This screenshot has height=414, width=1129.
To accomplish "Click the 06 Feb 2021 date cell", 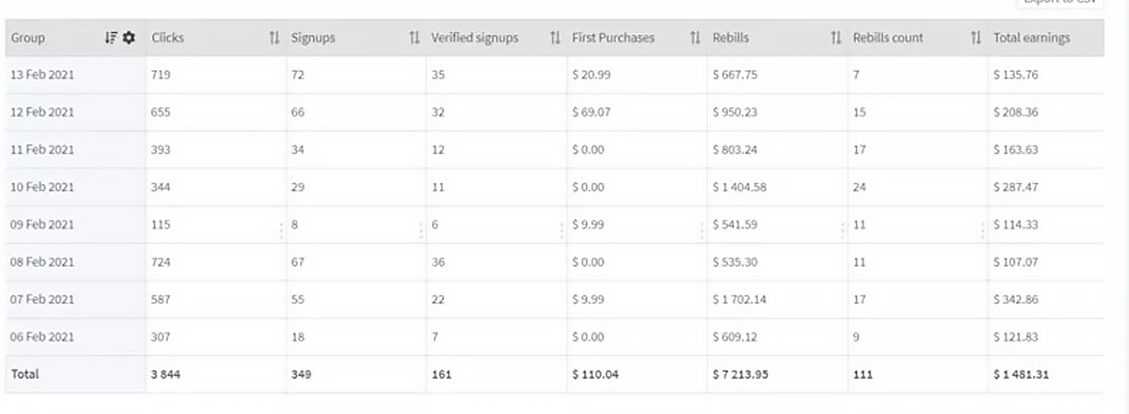I will click(43, 337).
